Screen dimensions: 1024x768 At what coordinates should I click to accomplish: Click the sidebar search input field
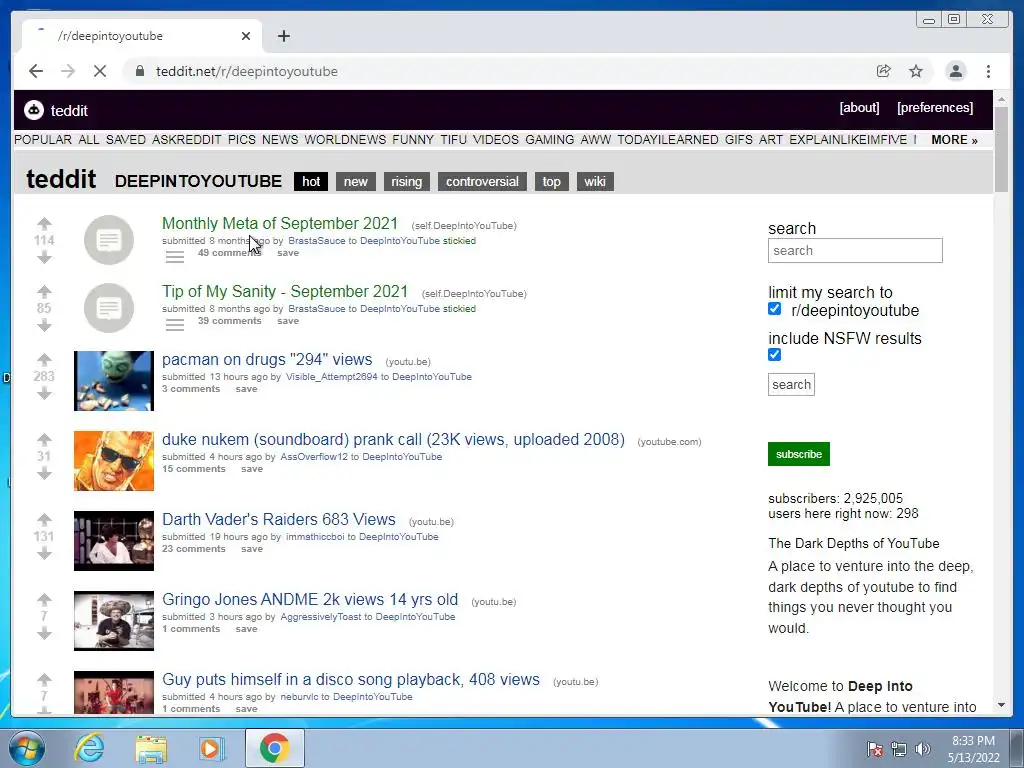pyautogui.click(x=855, y=251)
